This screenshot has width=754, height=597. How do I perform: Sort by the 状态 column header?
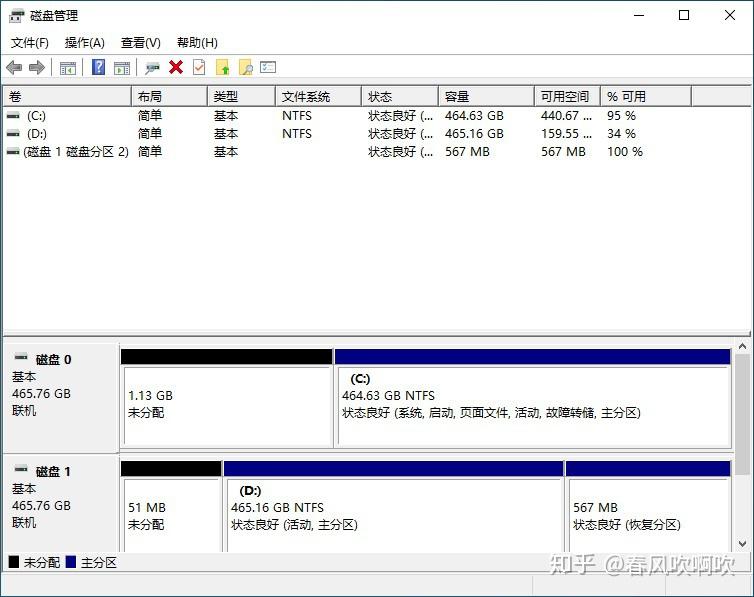400,96
